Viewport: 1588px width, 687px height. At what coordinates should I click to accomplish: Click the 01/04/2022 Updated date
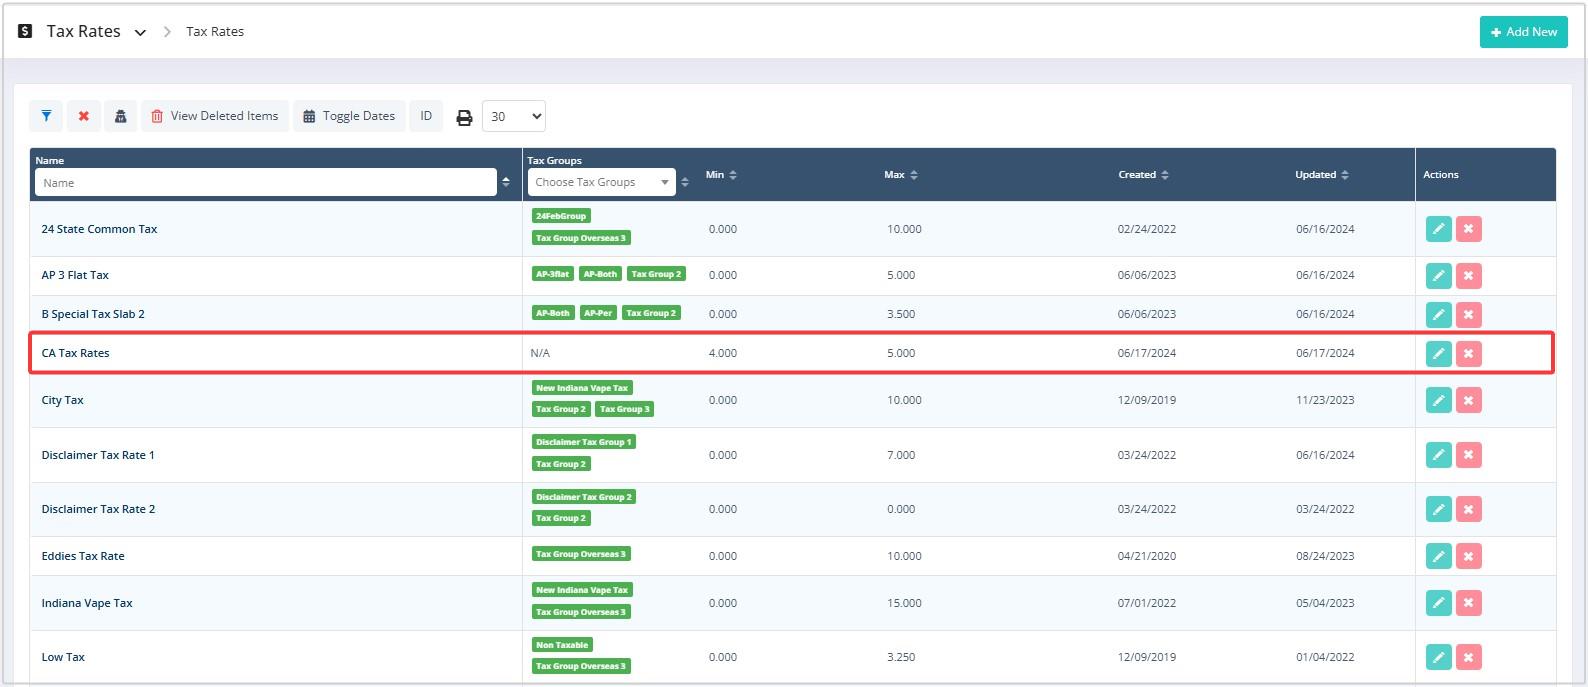tap(1325, 657)
